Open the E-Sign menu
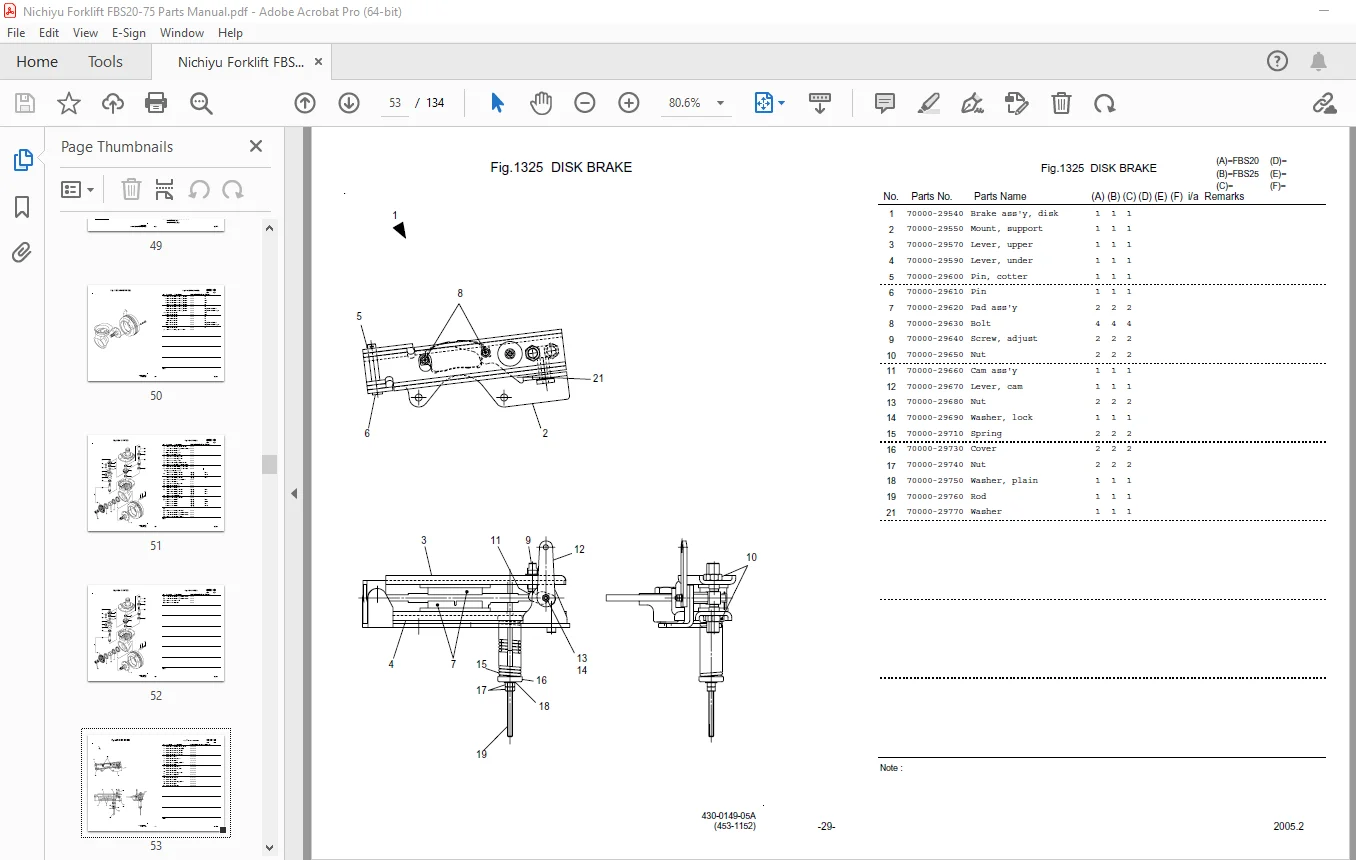The image size is (1356, 860). [x=129, y=32]
